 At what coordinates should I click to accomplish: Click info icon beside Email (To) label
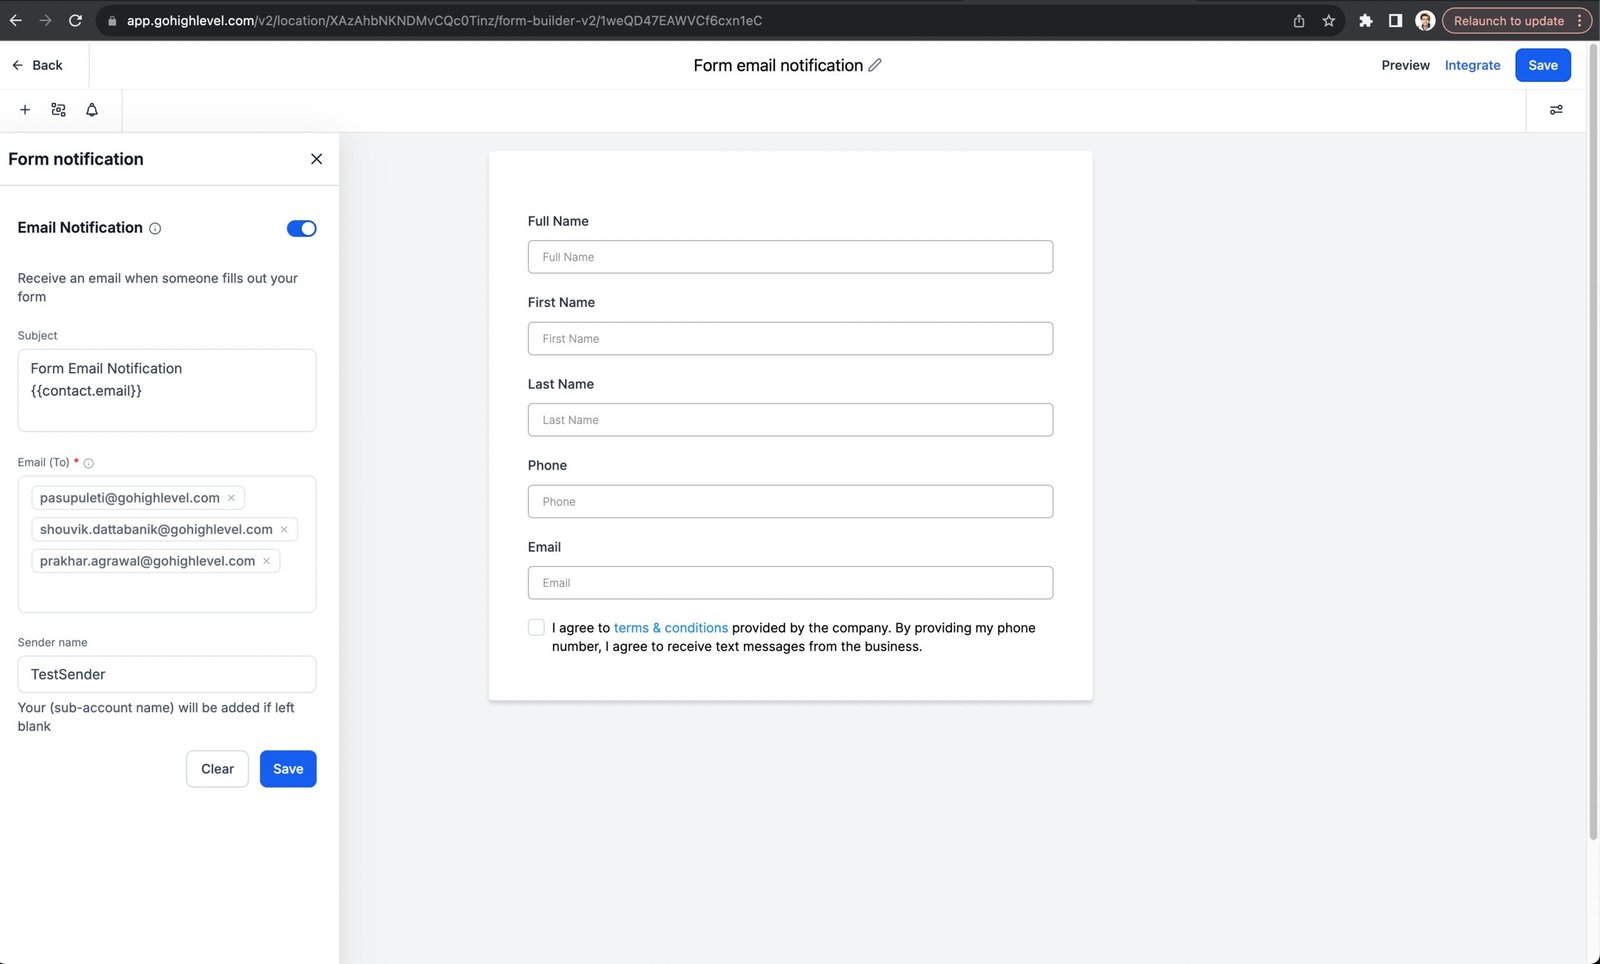[x=89, y=463]
